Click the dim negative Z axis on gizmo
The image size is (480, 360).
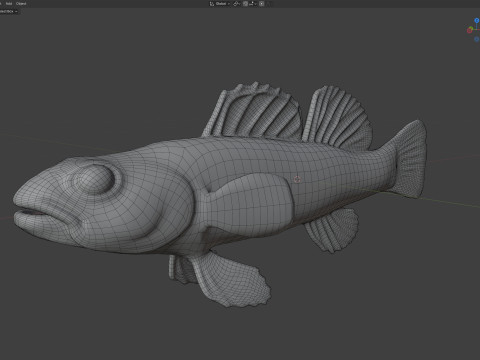(x=477, y=39)
